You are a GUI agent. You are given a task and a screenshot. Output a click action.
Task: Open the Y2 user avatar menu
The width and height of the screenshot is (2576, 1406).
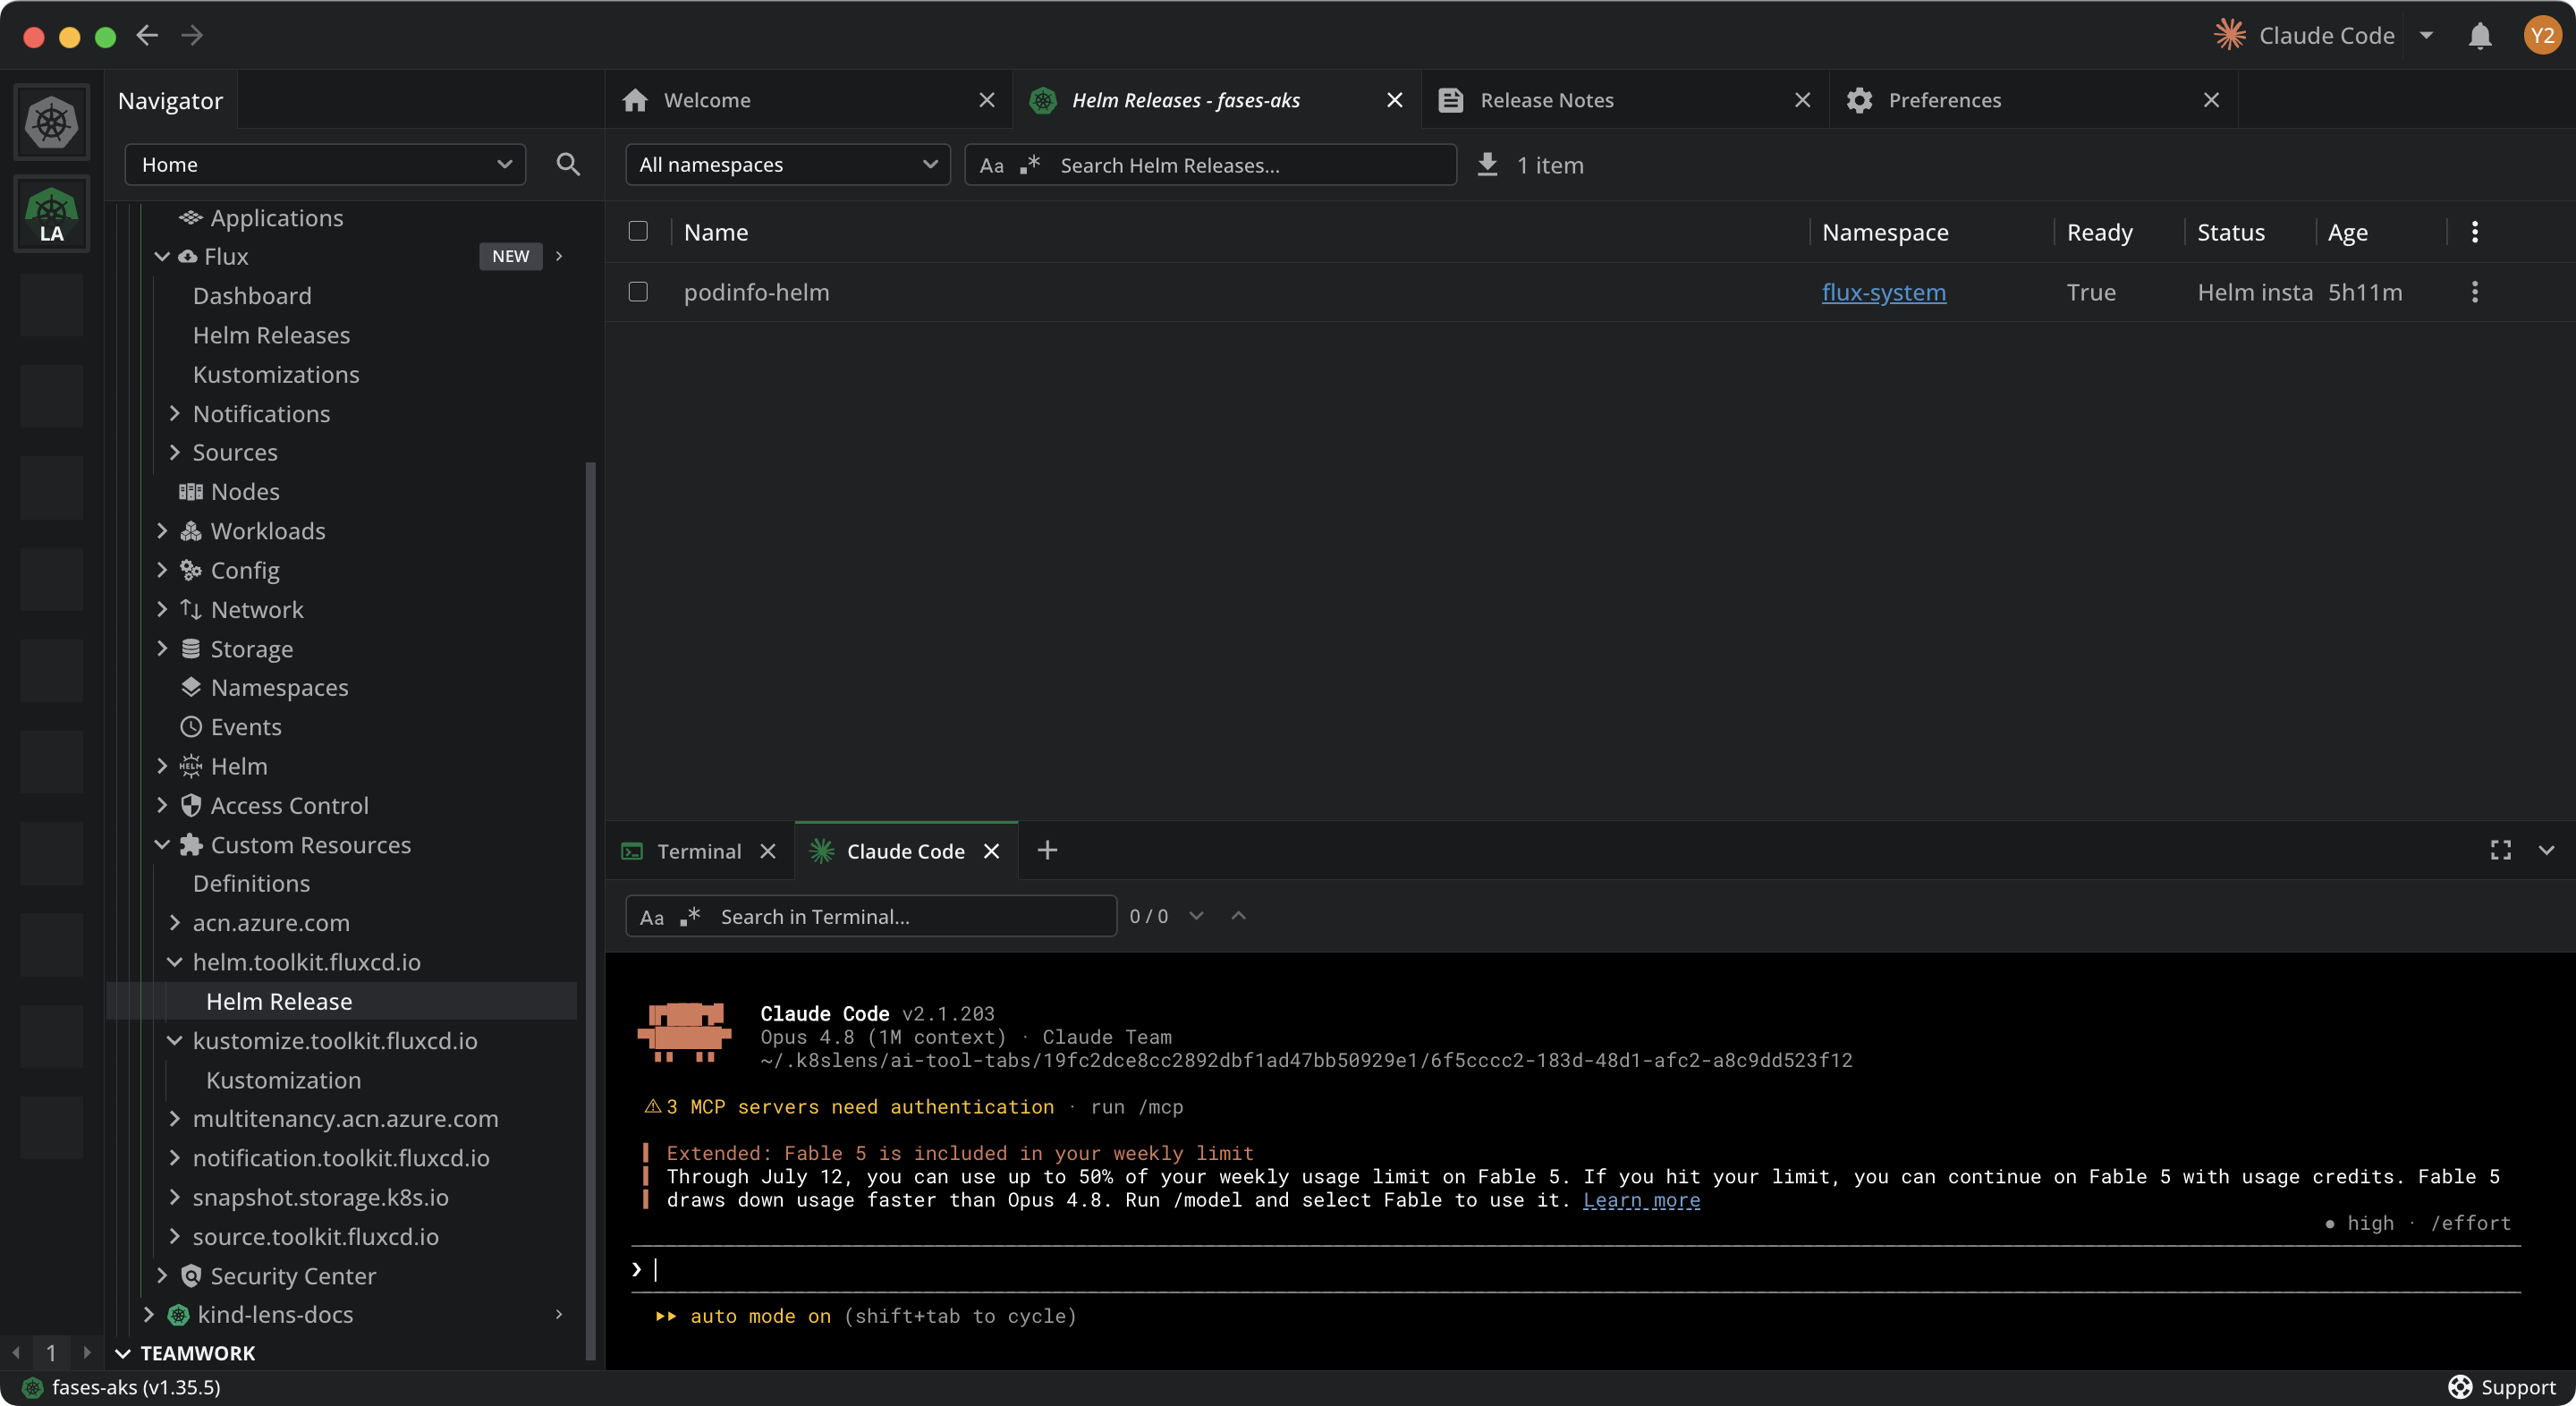pos(2541,36)
